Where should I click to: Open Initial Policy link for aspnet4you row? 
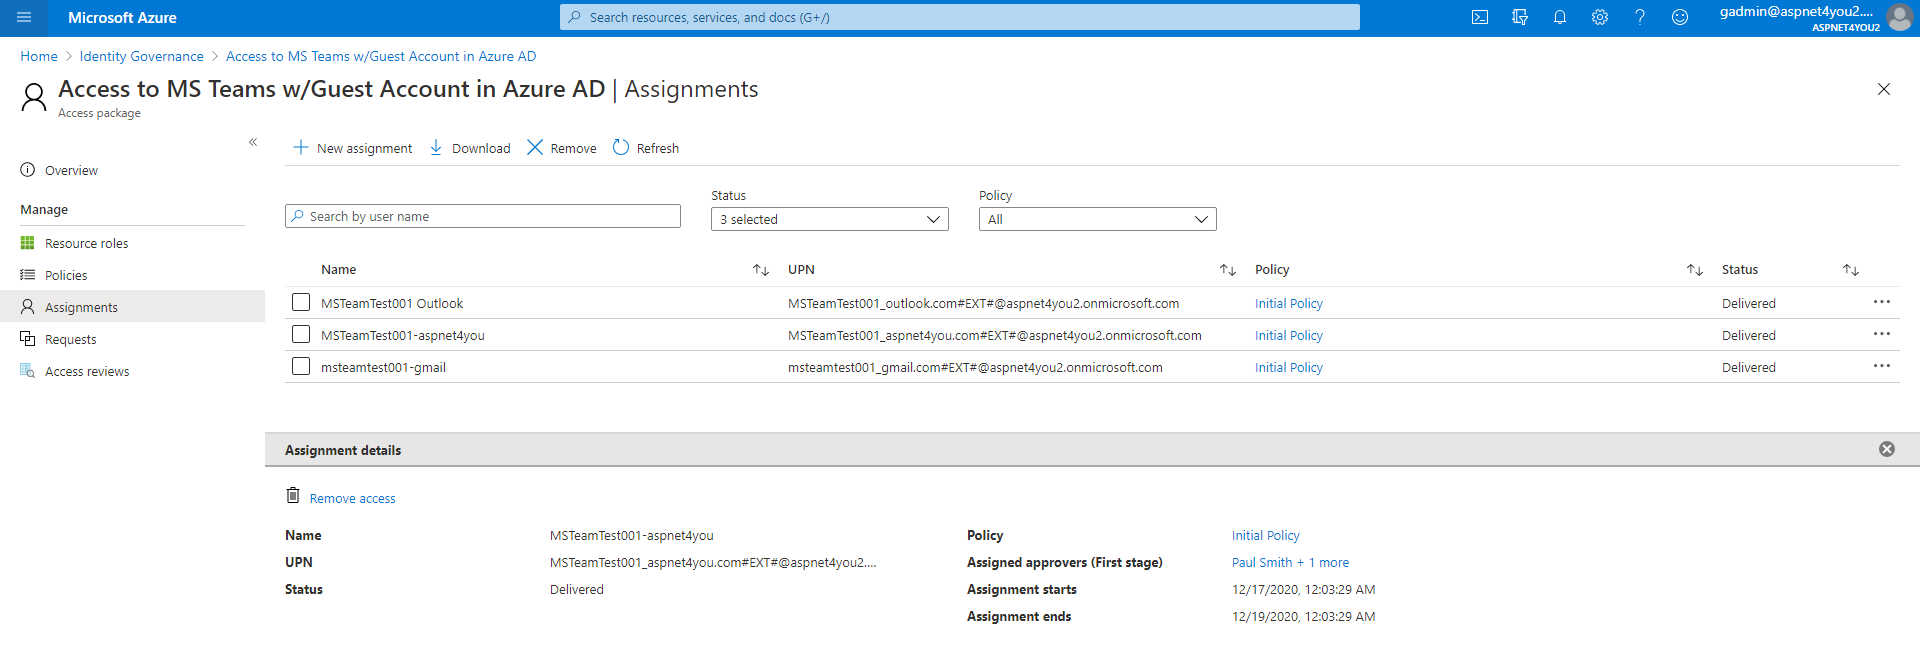1289,335
